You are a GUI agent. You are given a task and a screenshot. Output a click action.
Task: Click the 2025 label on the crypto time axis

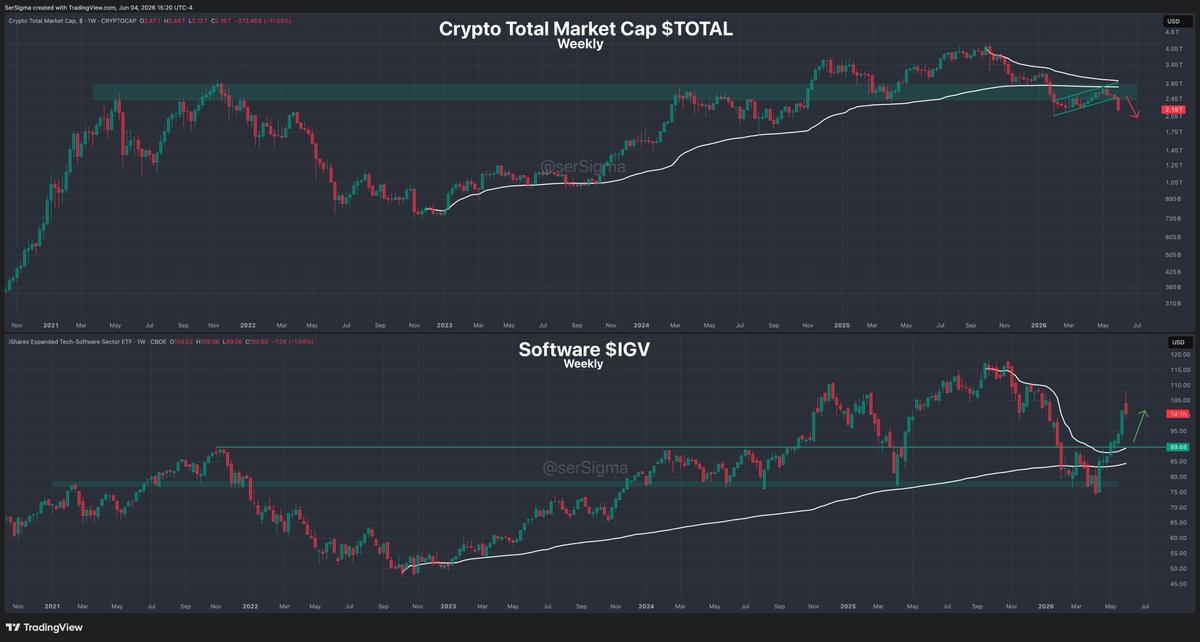[x=841, y=325]
